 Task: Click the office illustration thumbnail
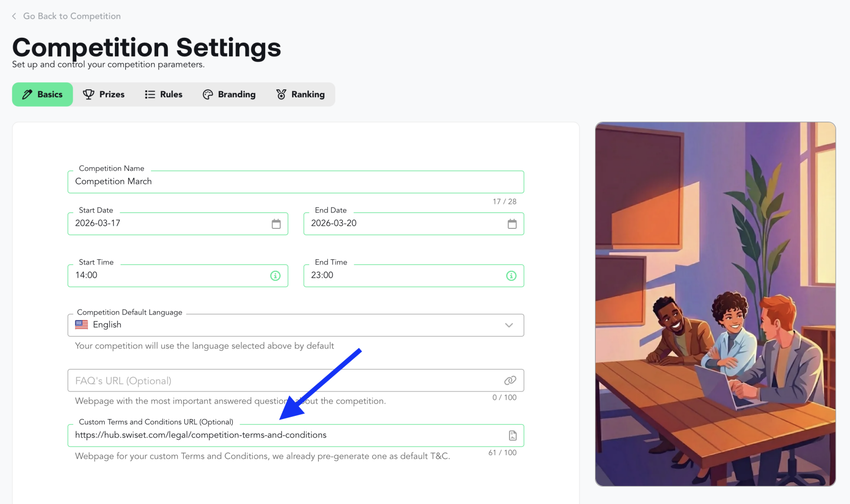[x=716, y=304]
